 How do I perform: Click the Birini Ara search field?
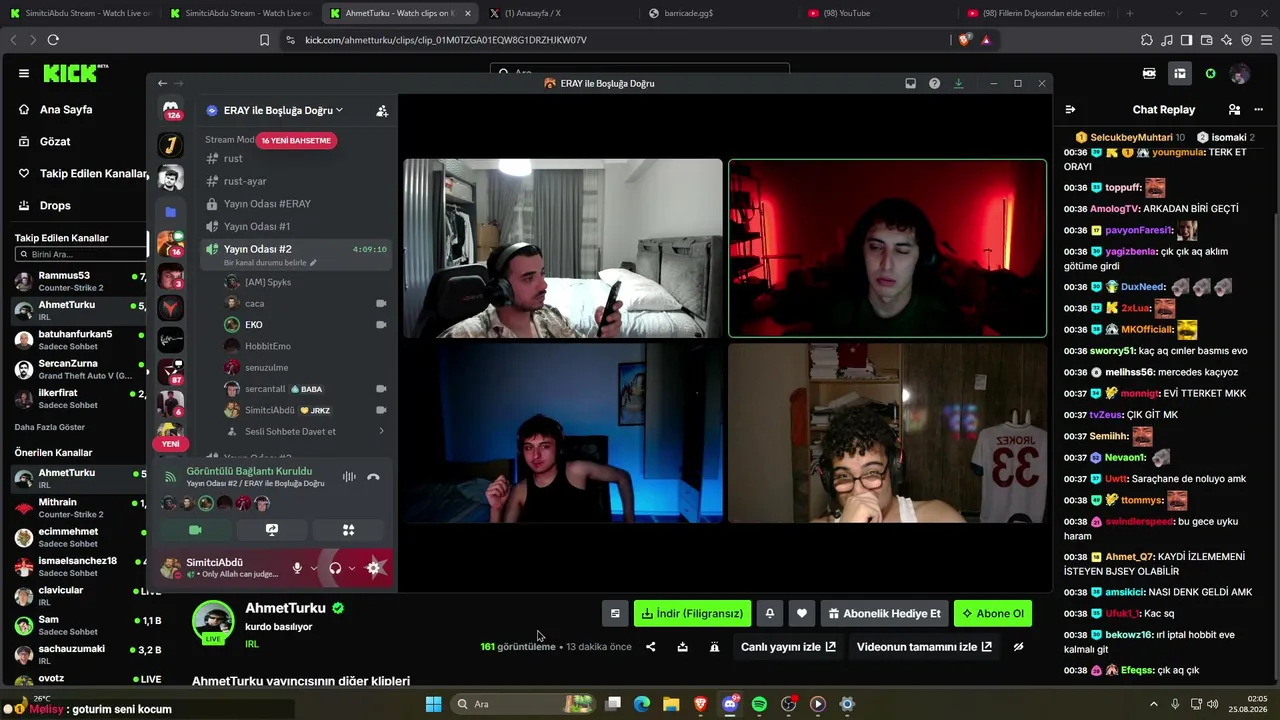81,255
